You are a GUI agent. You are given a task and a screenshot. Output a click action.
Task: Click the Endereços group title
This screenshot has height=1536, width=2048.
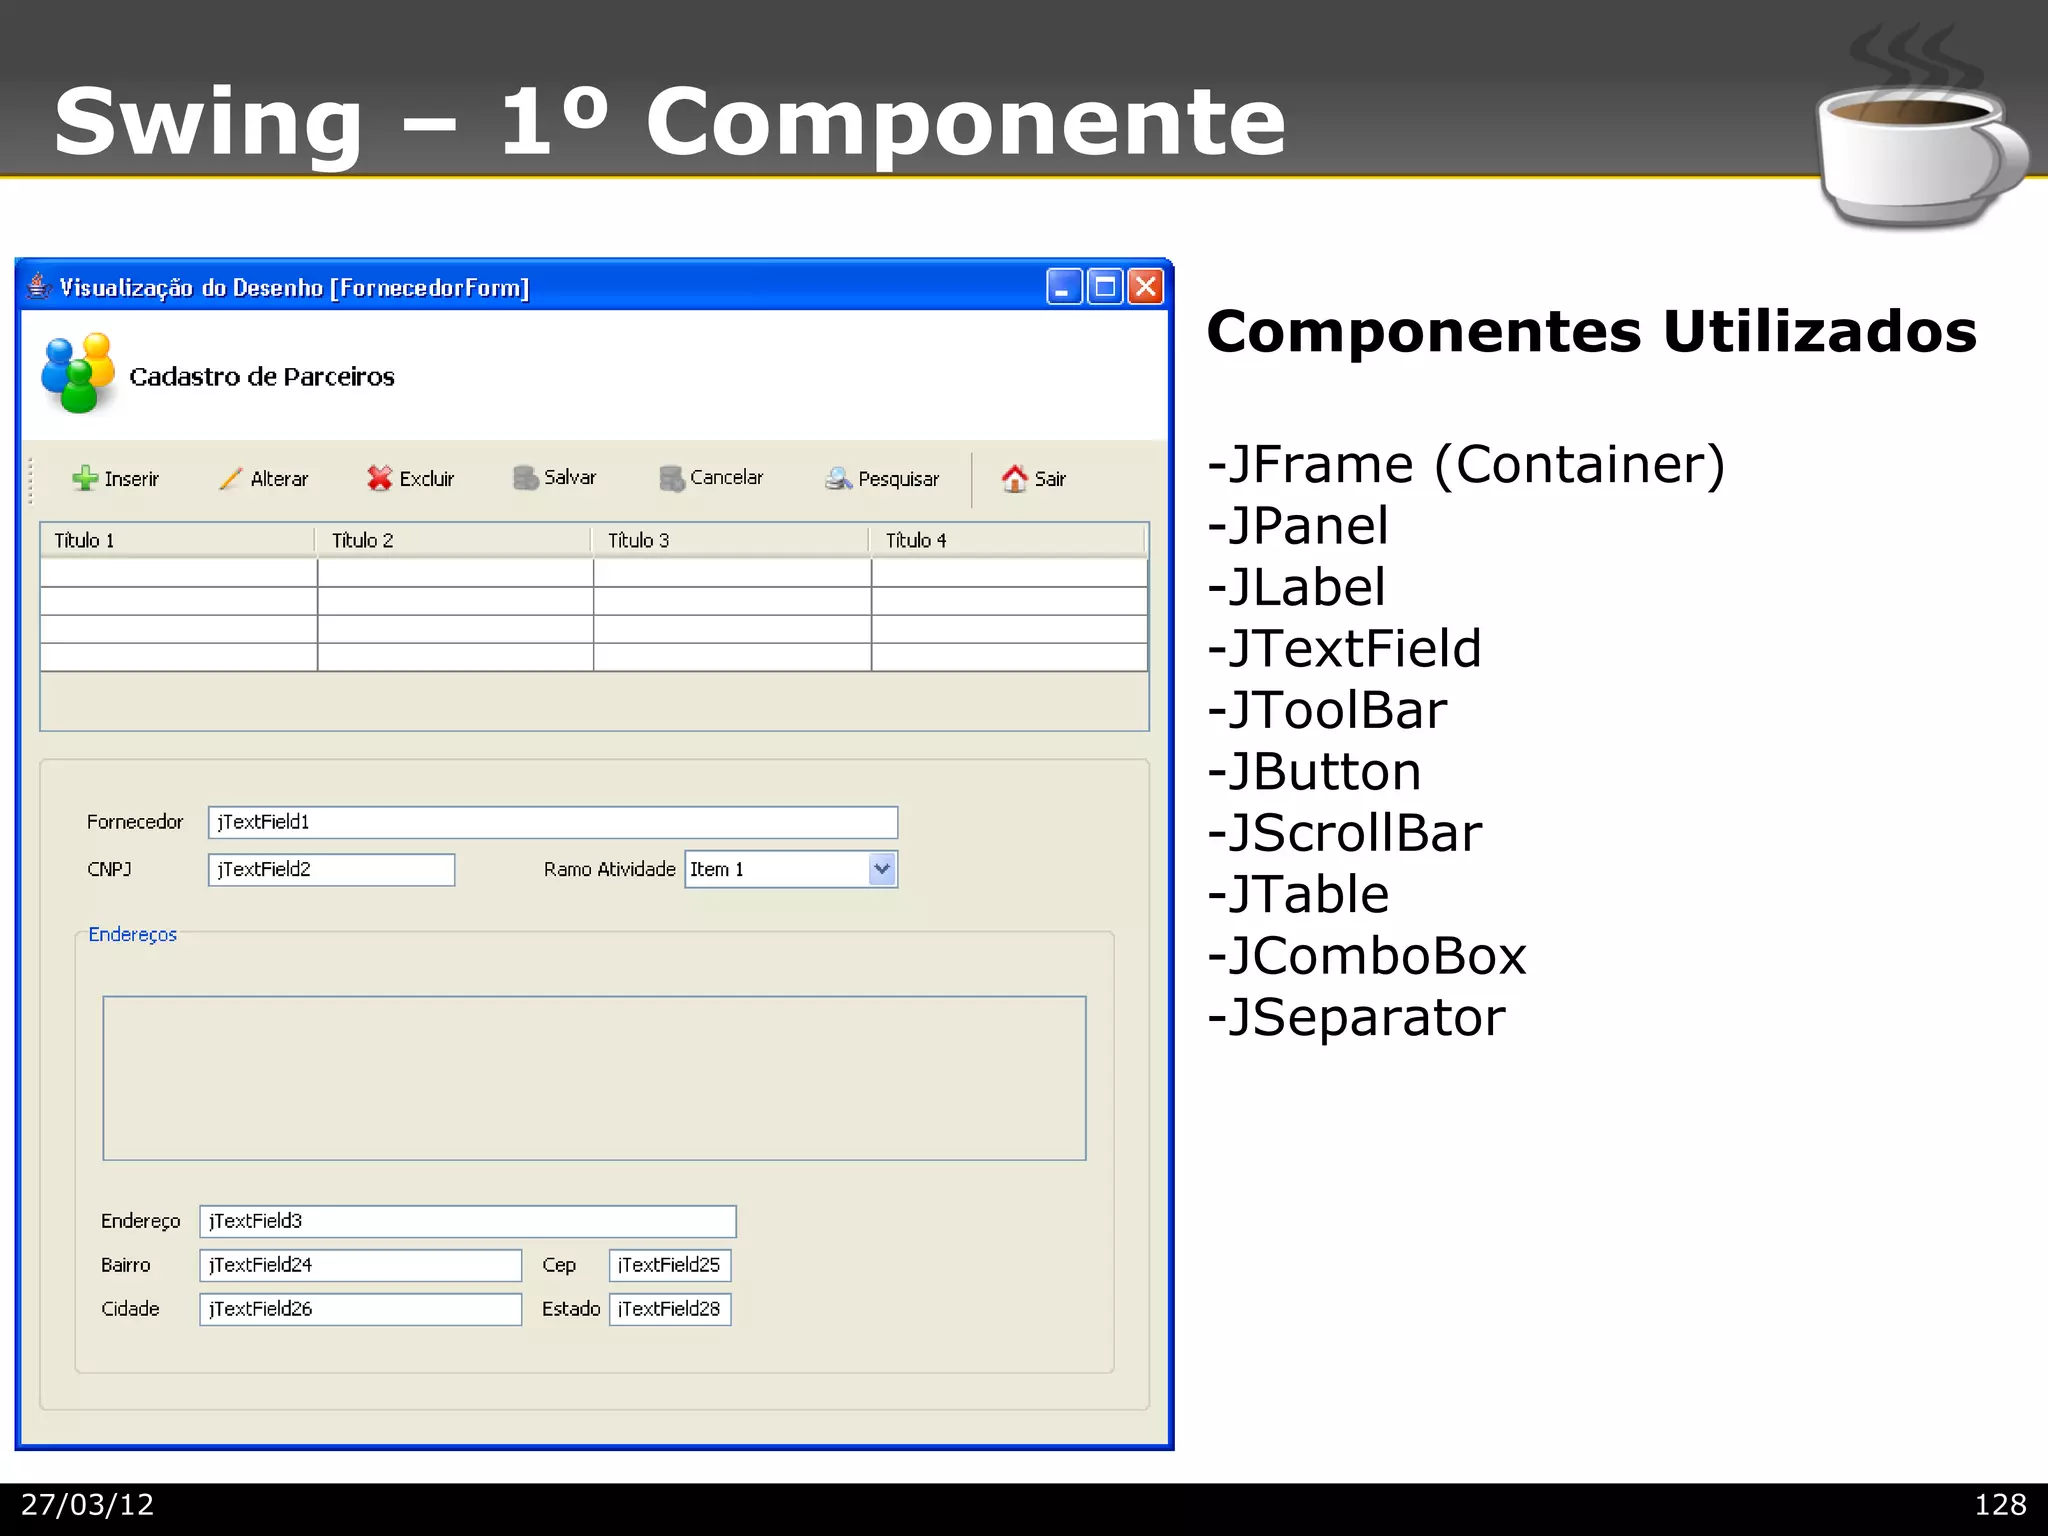tap(133, 934)
